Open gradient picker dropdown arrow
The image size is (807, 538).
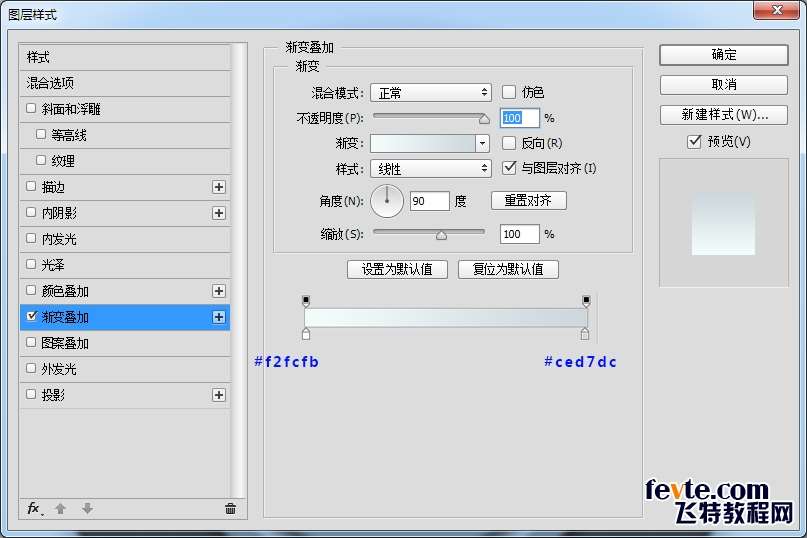click(482, 143)
